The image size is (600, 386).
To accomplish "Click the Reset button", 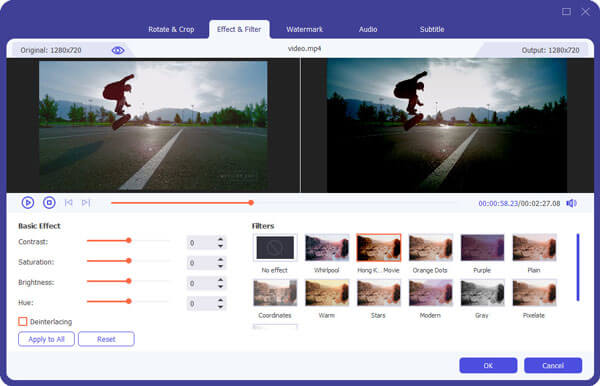I will tap(106, 339).
